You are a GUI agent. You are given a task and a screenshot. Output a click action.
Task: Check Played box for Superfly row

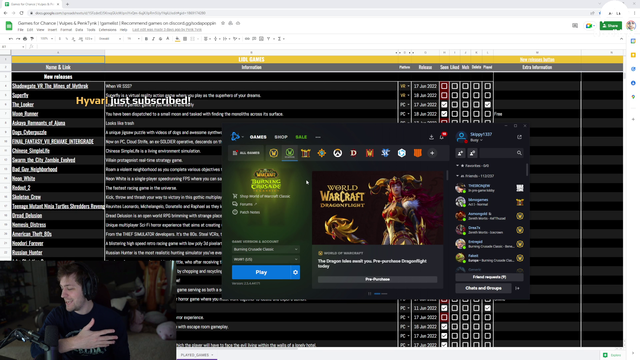(x=488, y=96)
